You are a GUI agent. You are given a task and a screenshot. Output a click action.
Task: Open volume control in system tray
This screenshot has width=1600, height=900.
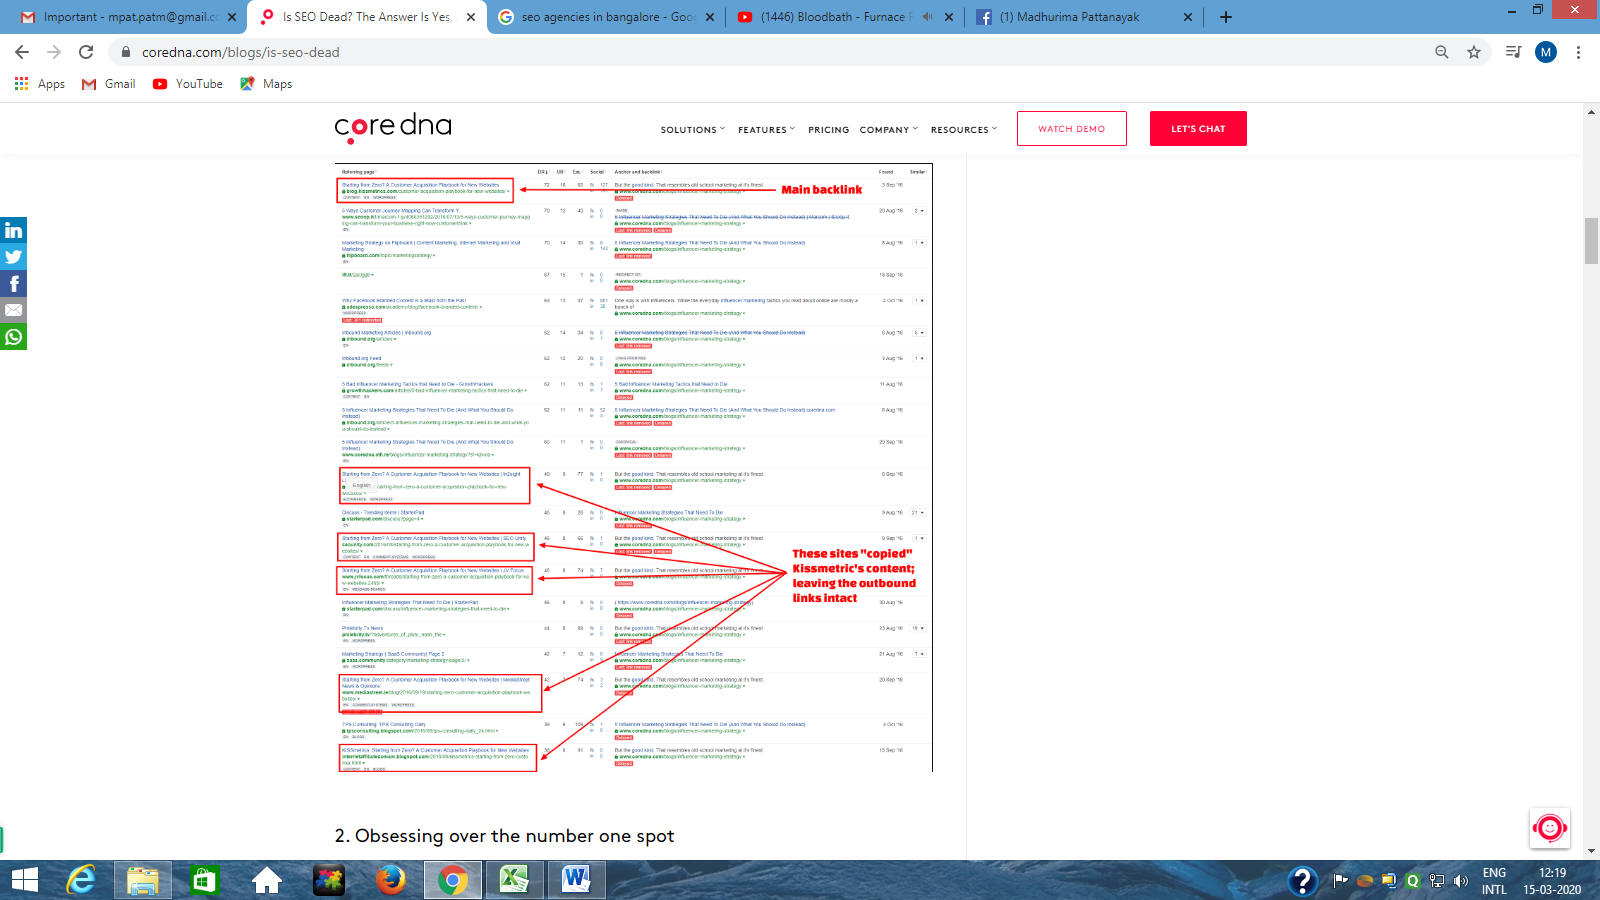[x=1461, y=881]
